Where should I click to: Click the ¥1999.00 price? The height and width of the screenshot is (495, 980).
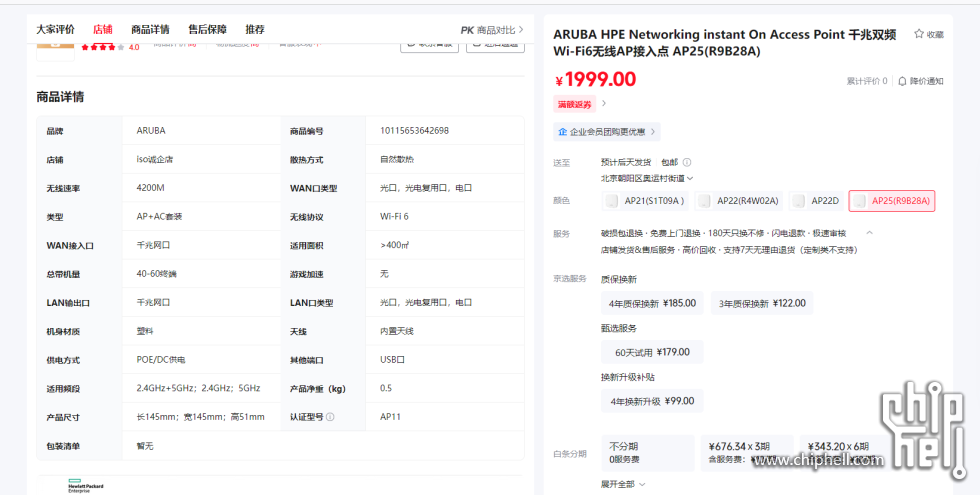596,79
